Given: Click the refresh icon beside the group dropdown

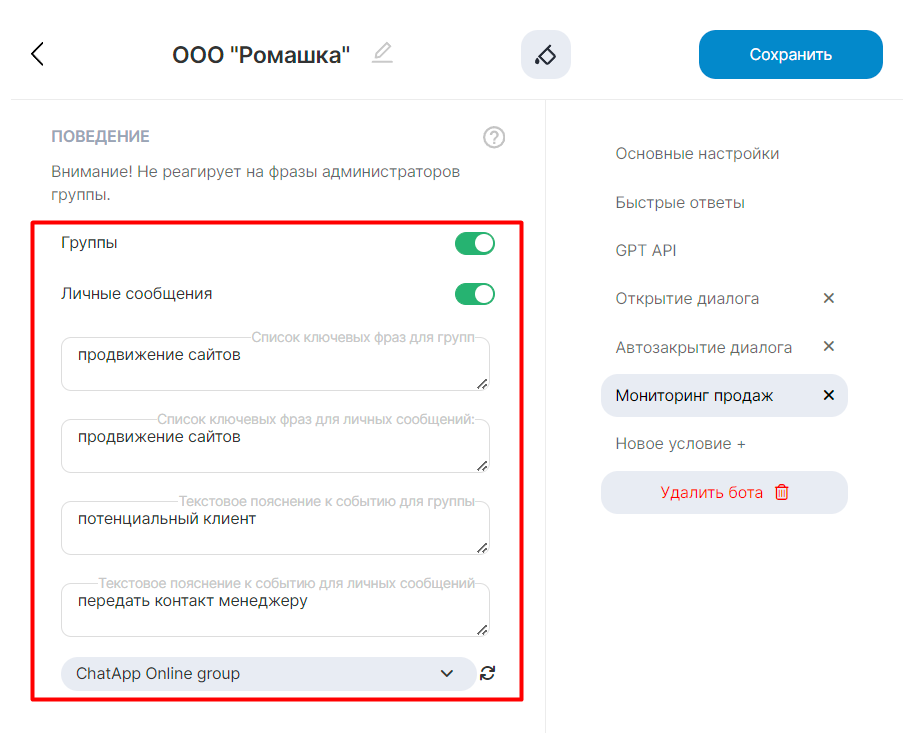Looking at the screenshot, I should [487, 674].
